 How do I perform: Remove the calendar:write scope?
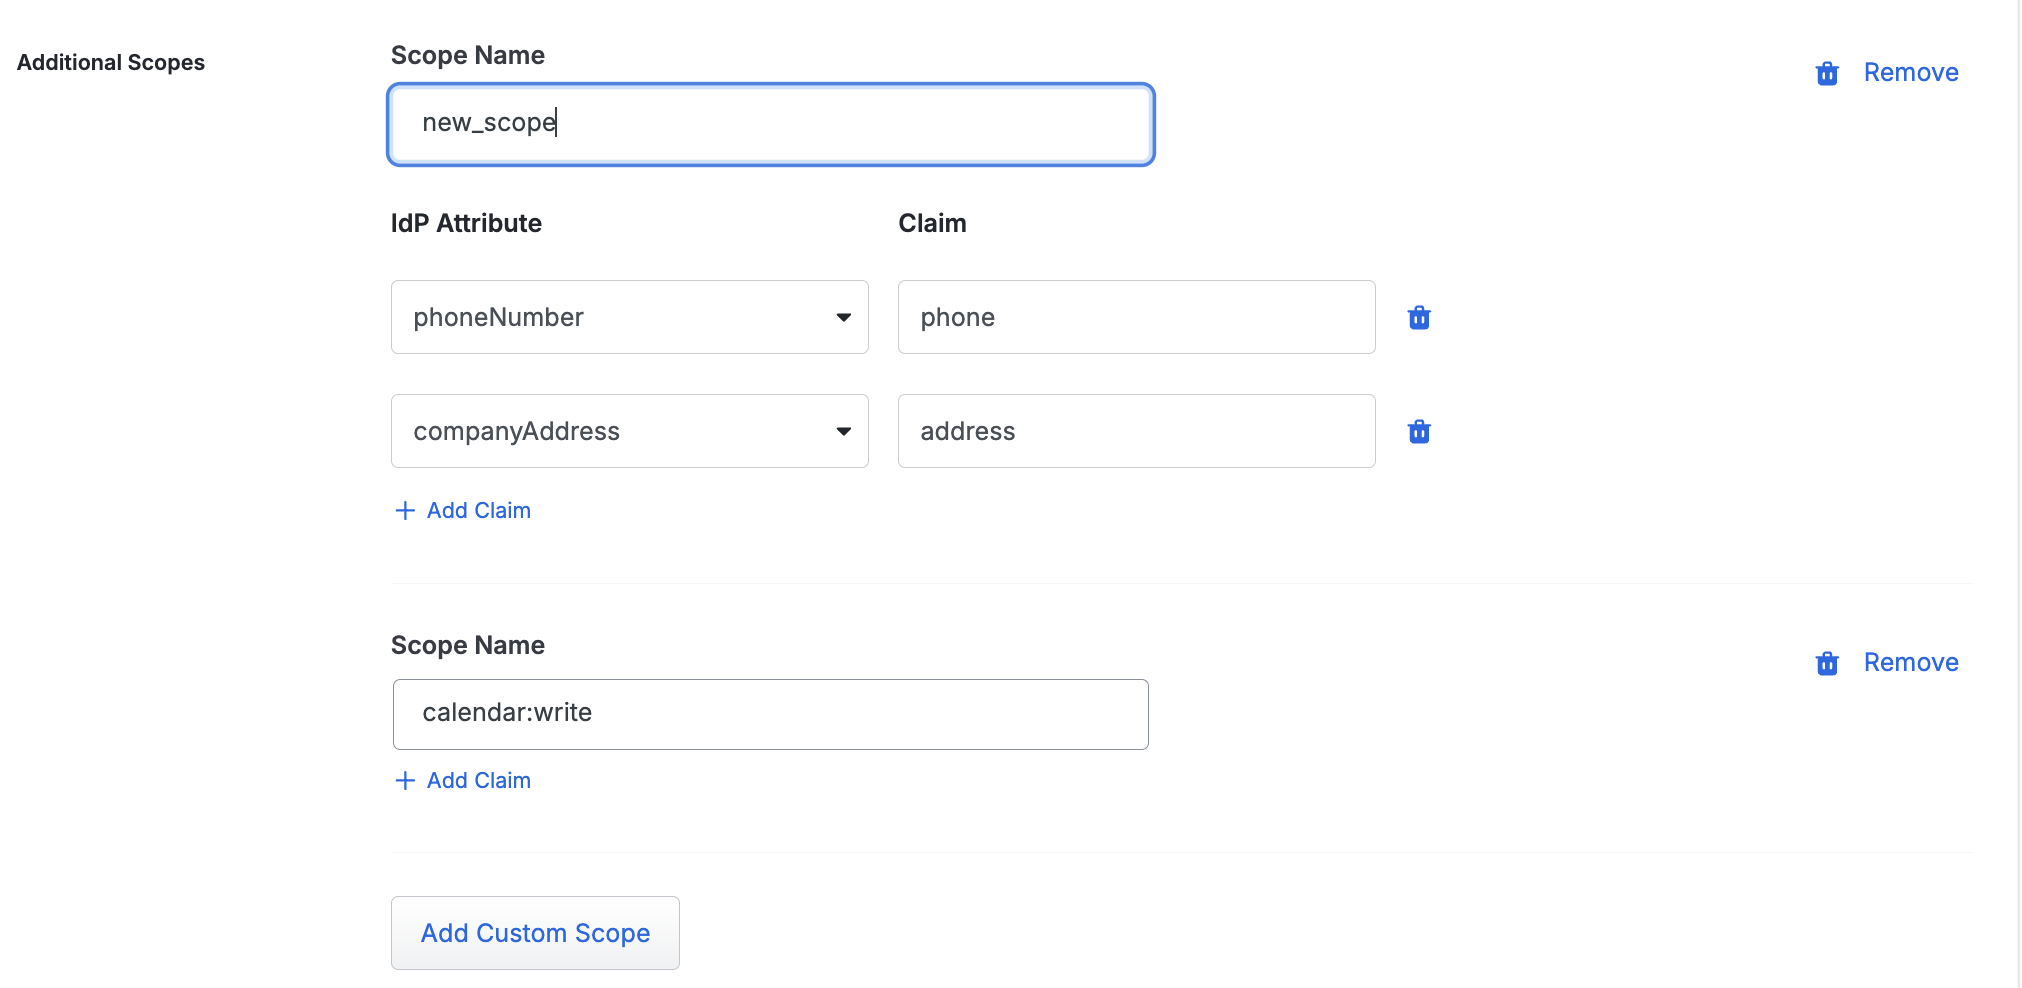tap(1910, 661)
